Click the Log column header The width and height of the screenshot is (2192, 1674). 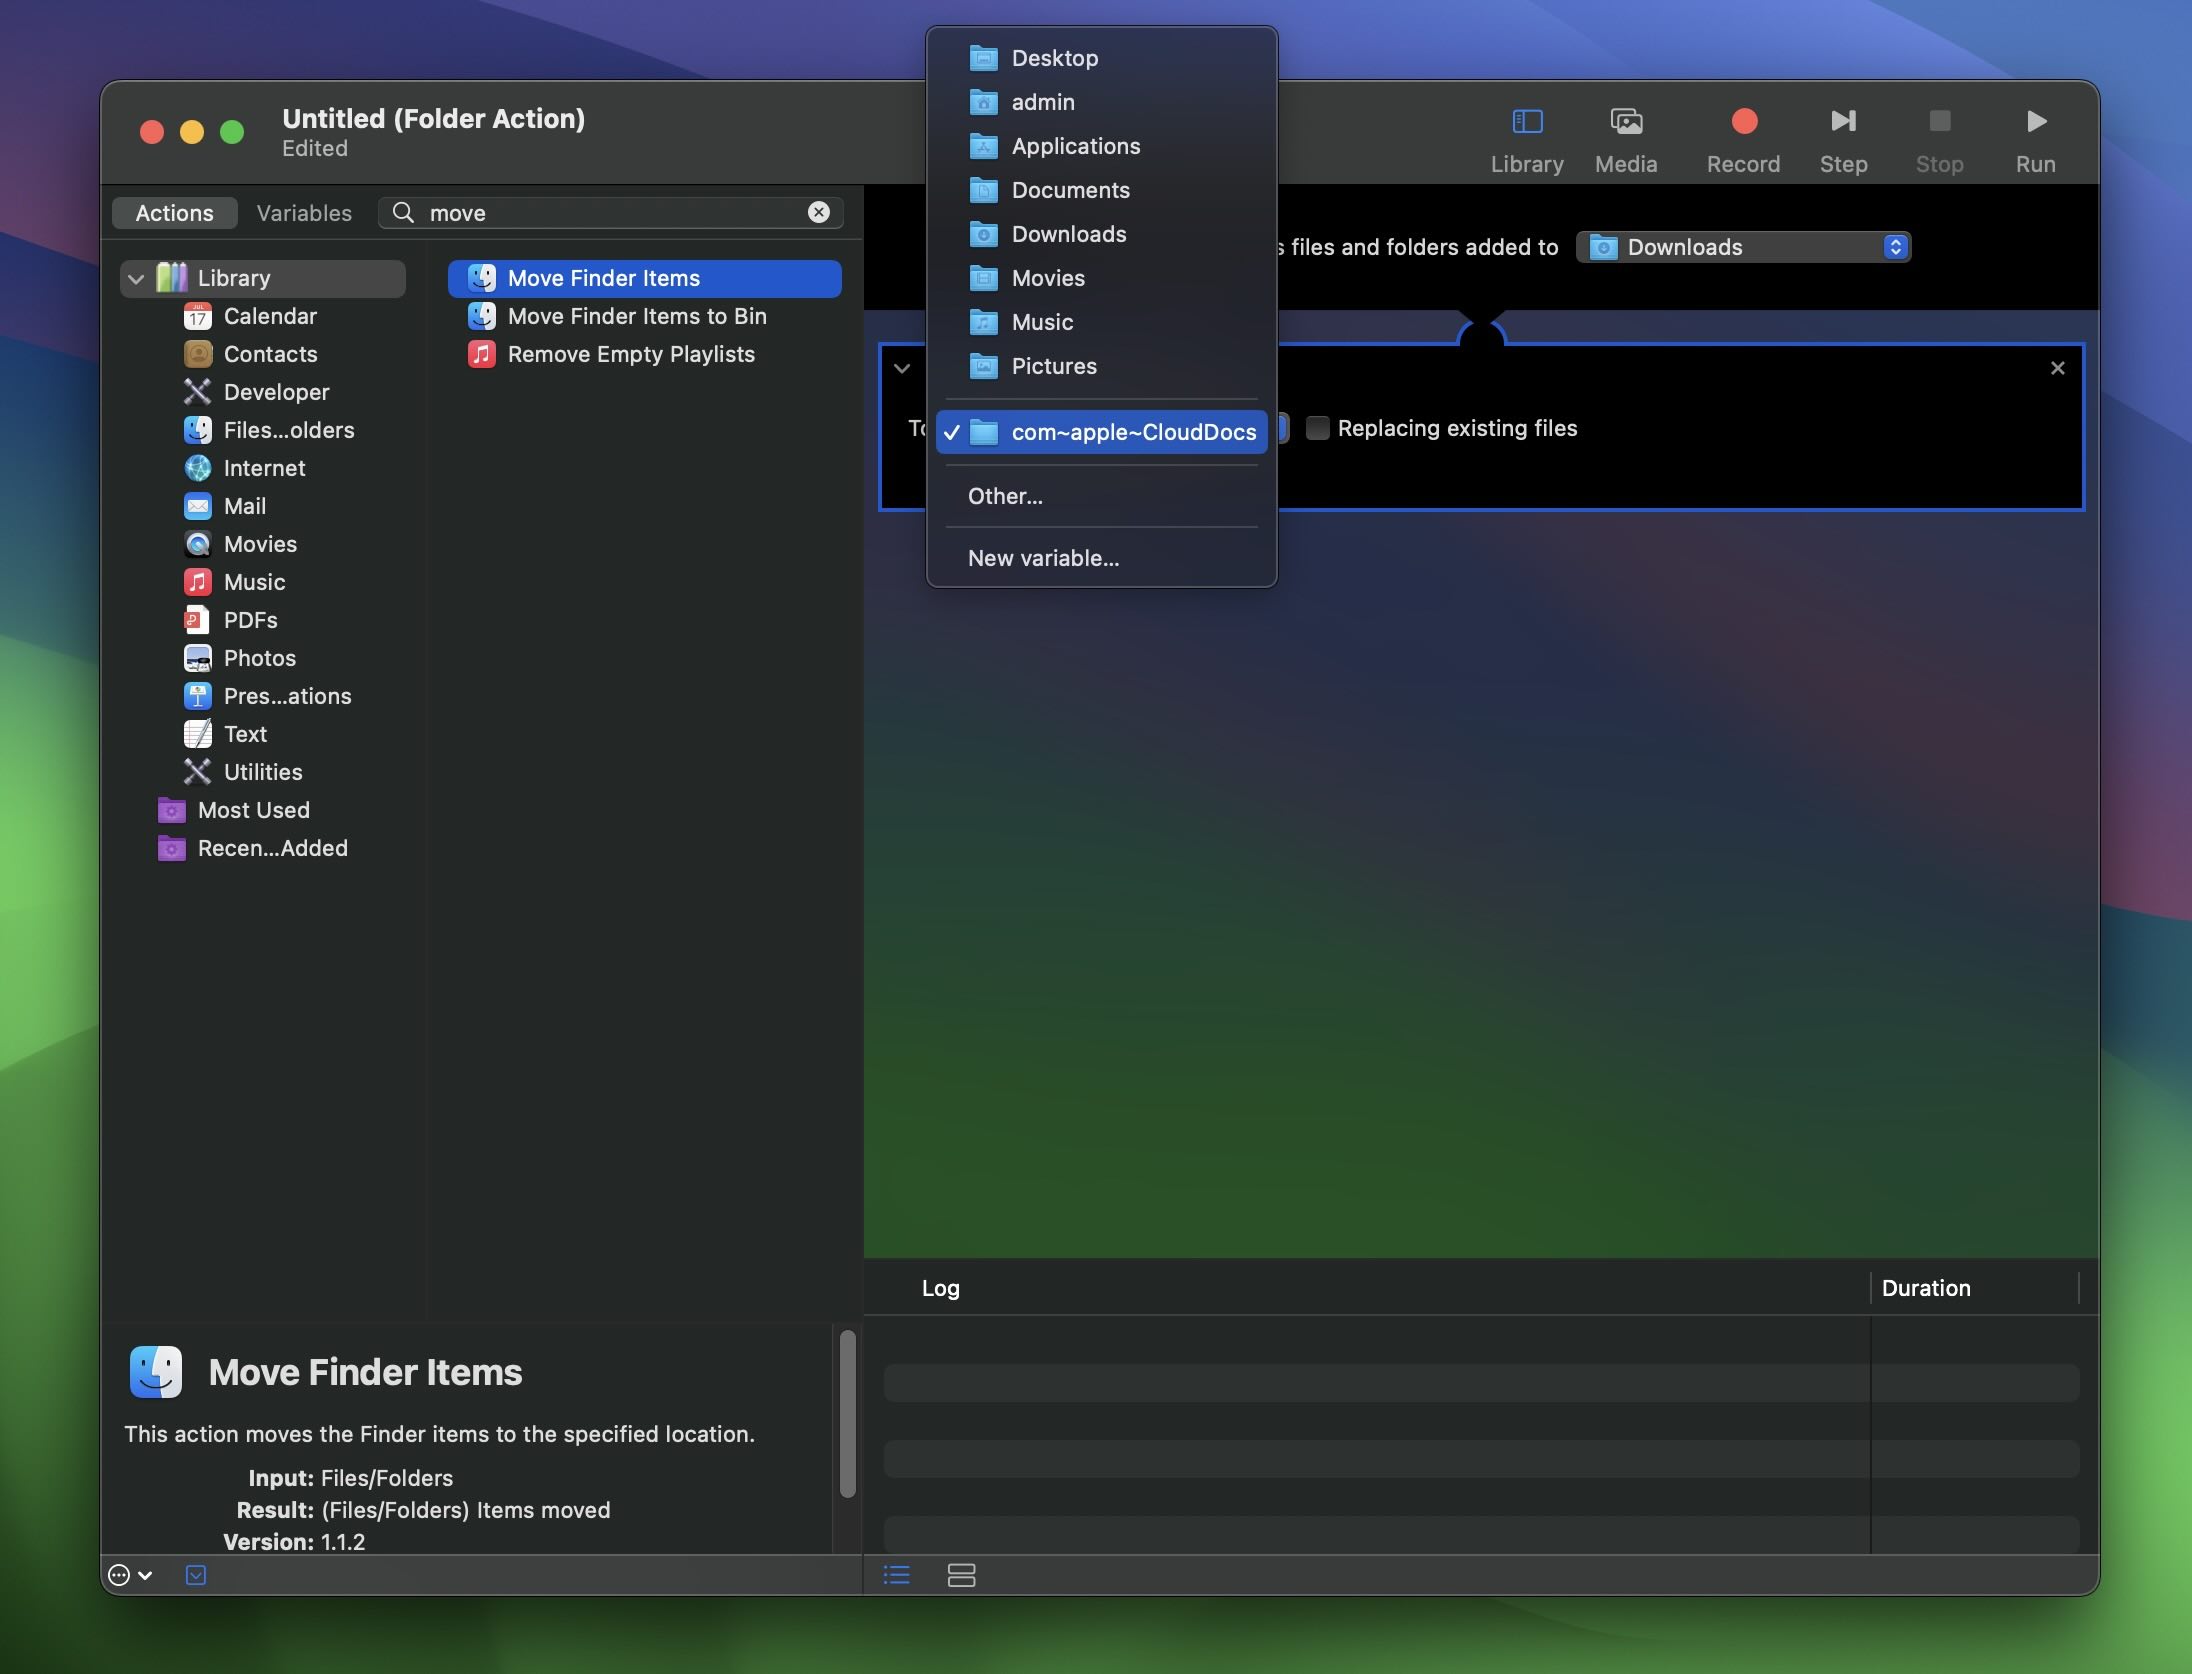coord(940,1288)
